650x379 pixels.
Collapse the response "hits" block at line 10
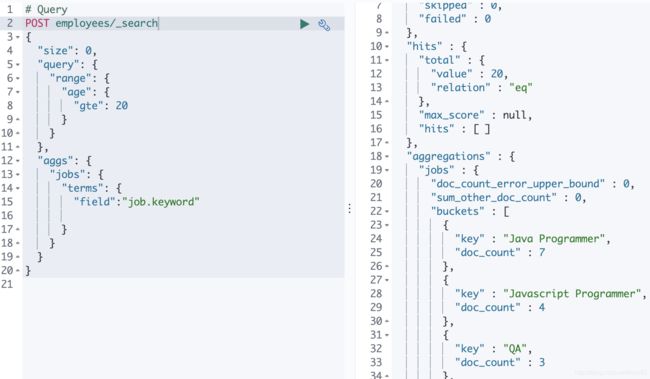pos(387,46)
